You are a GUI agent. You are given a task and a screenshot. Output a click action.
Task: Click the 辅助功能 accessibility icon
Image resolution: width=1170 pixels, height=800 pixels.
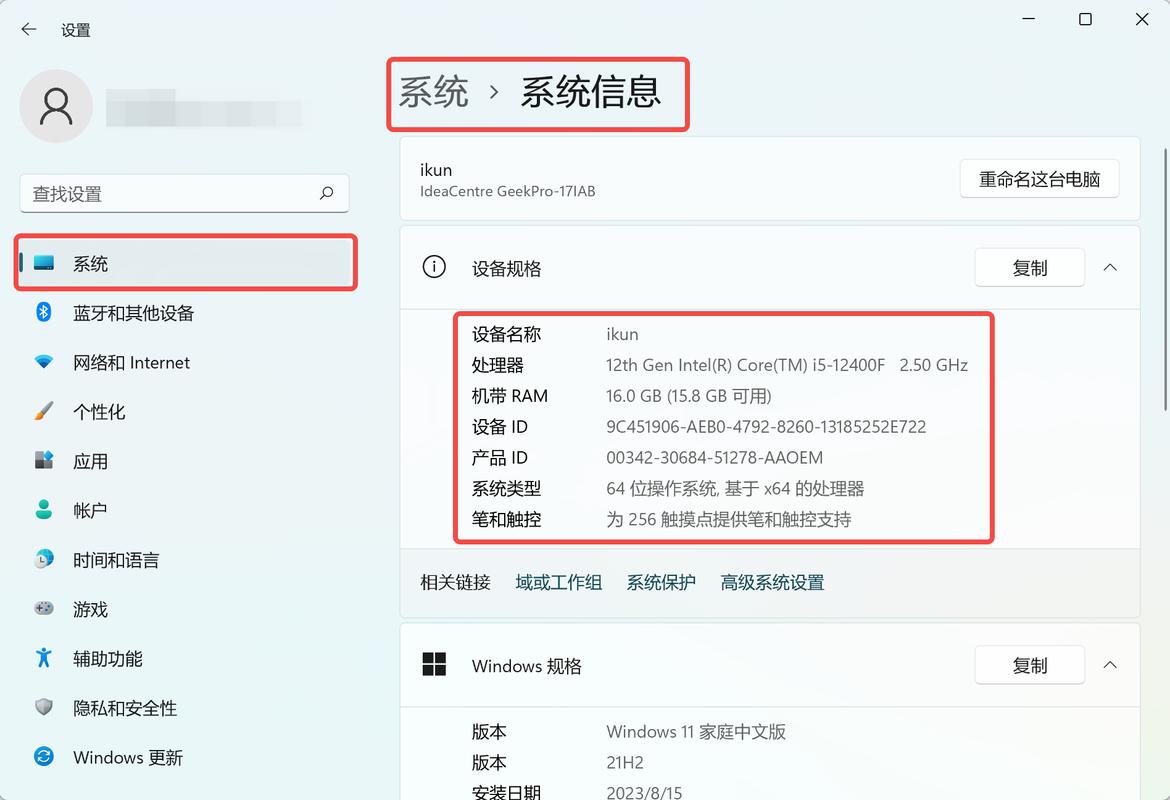click(43, 658)
